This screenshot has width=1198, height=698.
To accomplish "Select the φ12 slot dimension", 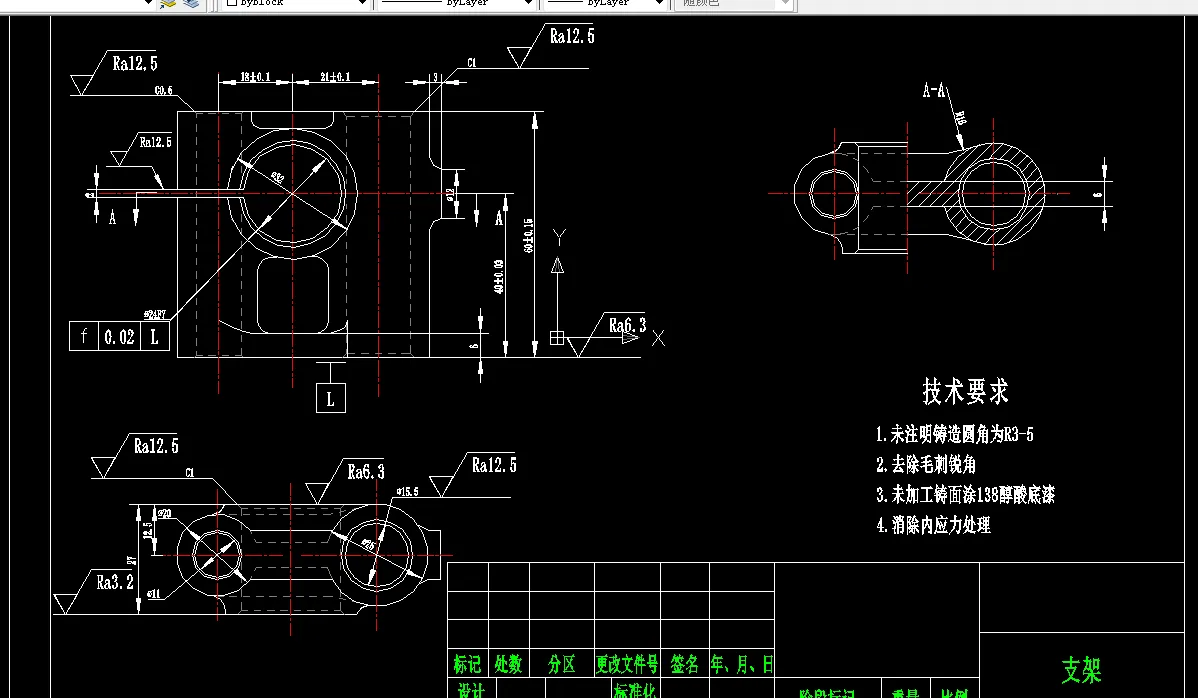I will point(451,195).
